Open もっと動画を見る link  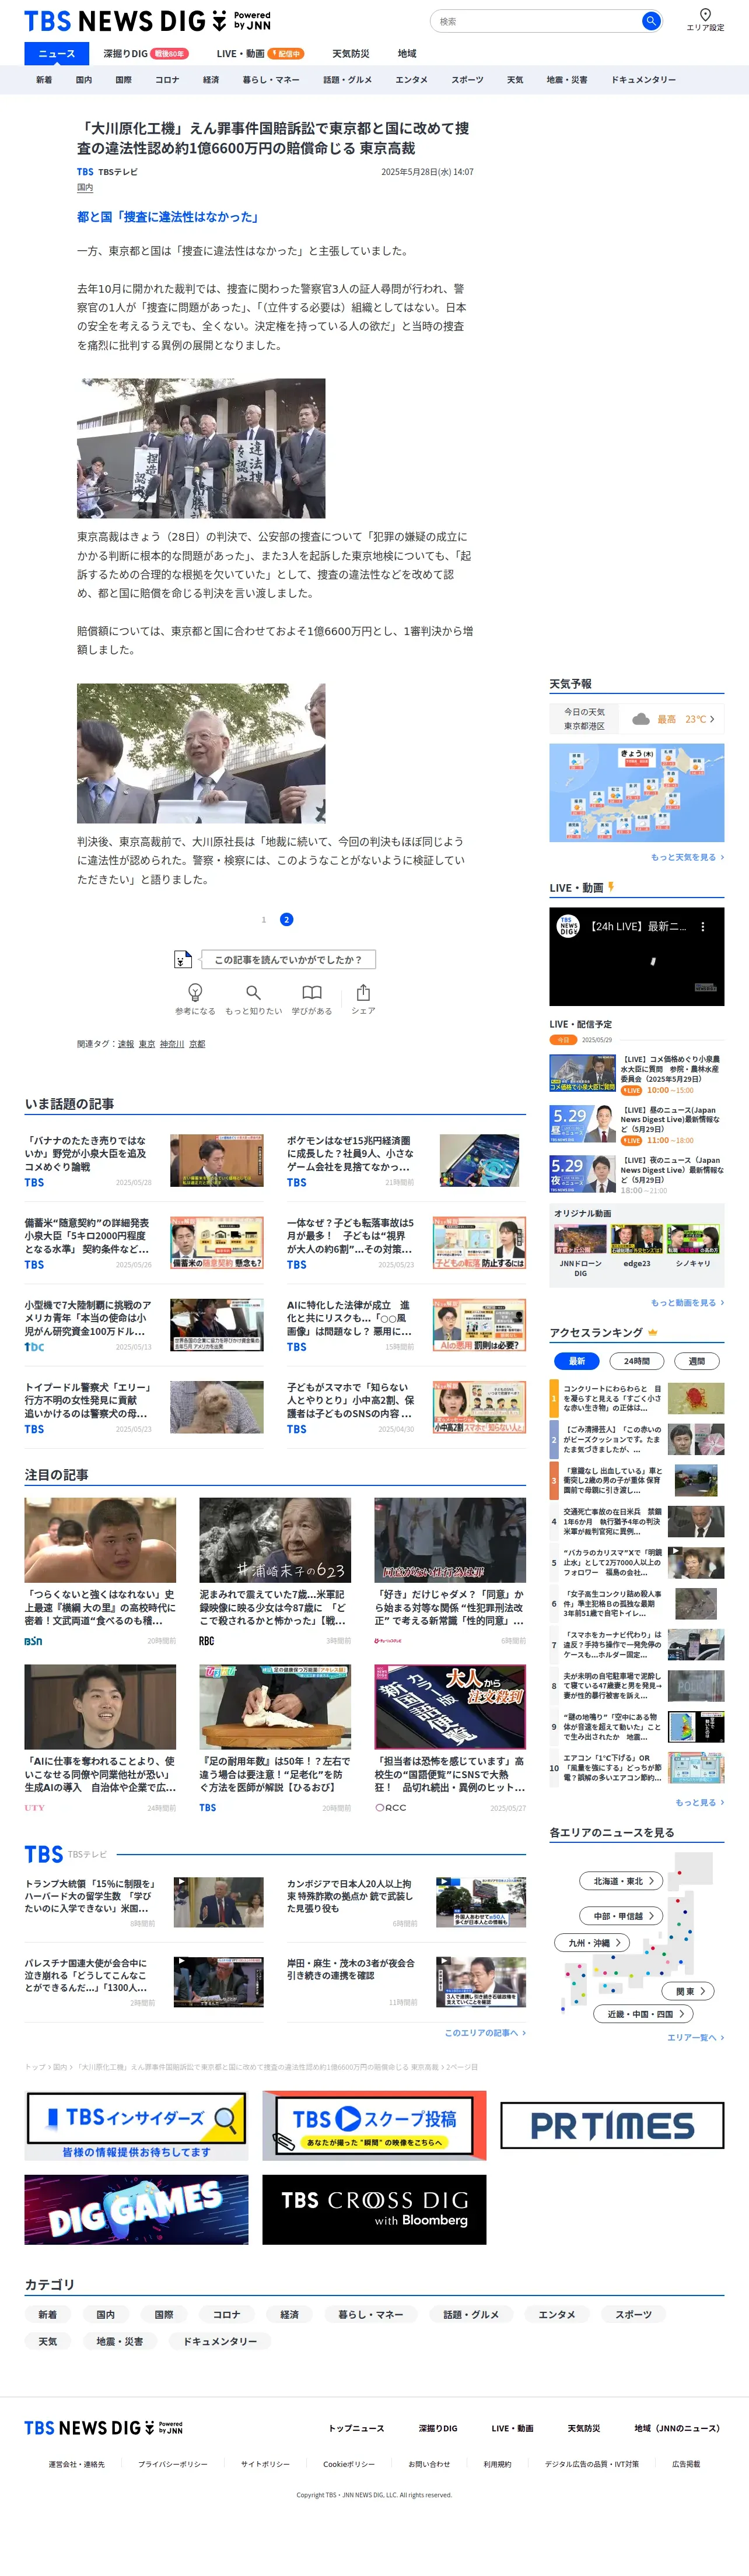point(687,1303)
